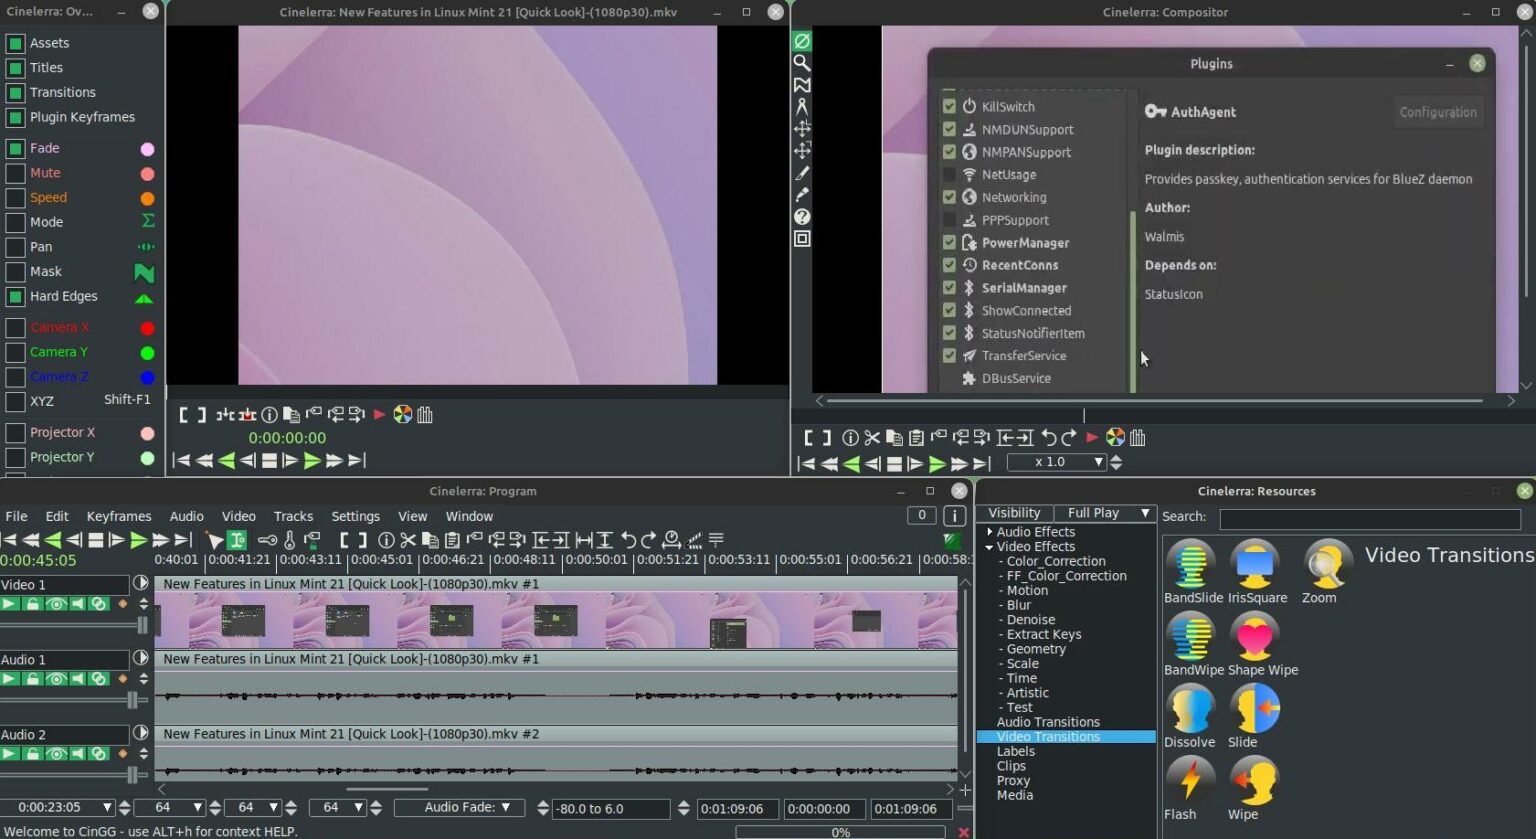
Task: Uncheck the PowerManager plugin
Action: click(x=948, y=242)
